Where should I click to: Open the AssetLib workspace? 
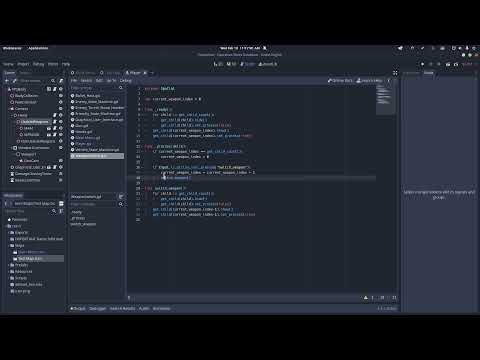click(268, 64)
